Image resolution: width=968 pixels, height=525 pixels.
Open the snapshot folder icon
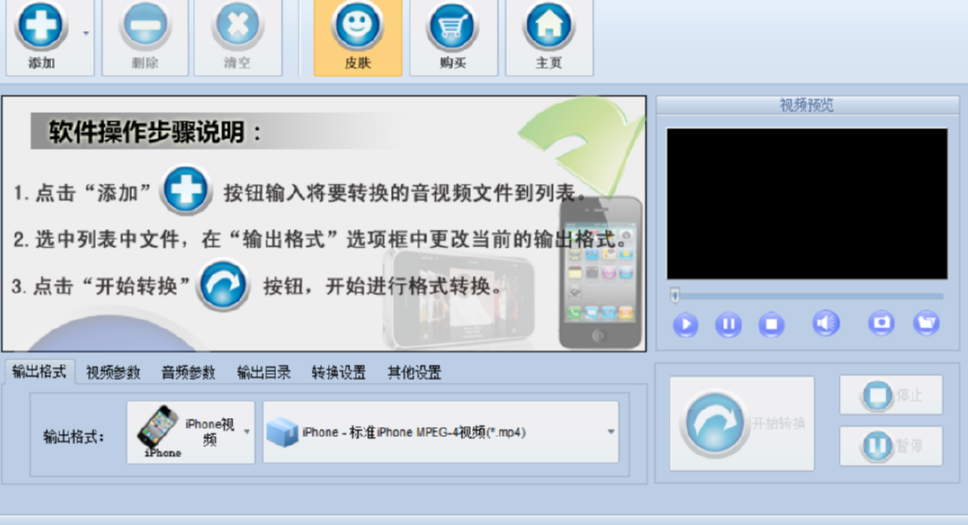tap(926, 323)
